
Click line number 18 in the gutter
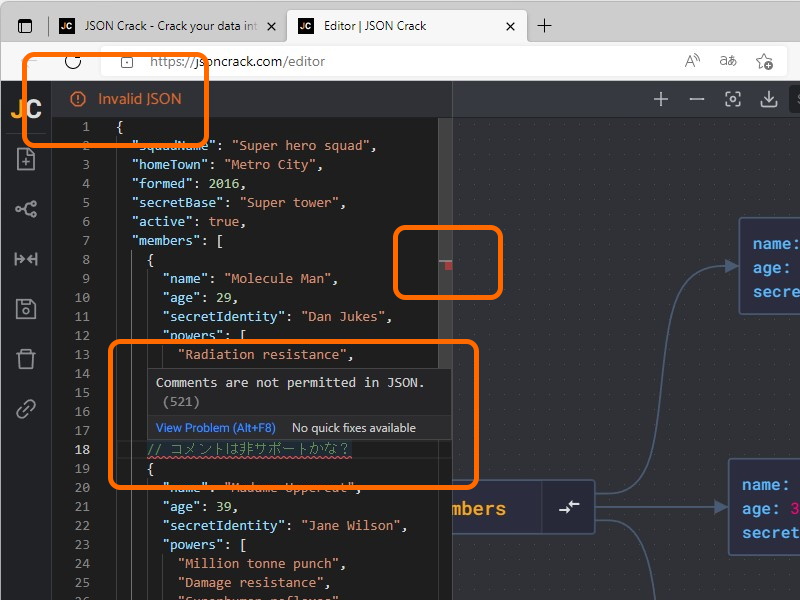point(82,449)
